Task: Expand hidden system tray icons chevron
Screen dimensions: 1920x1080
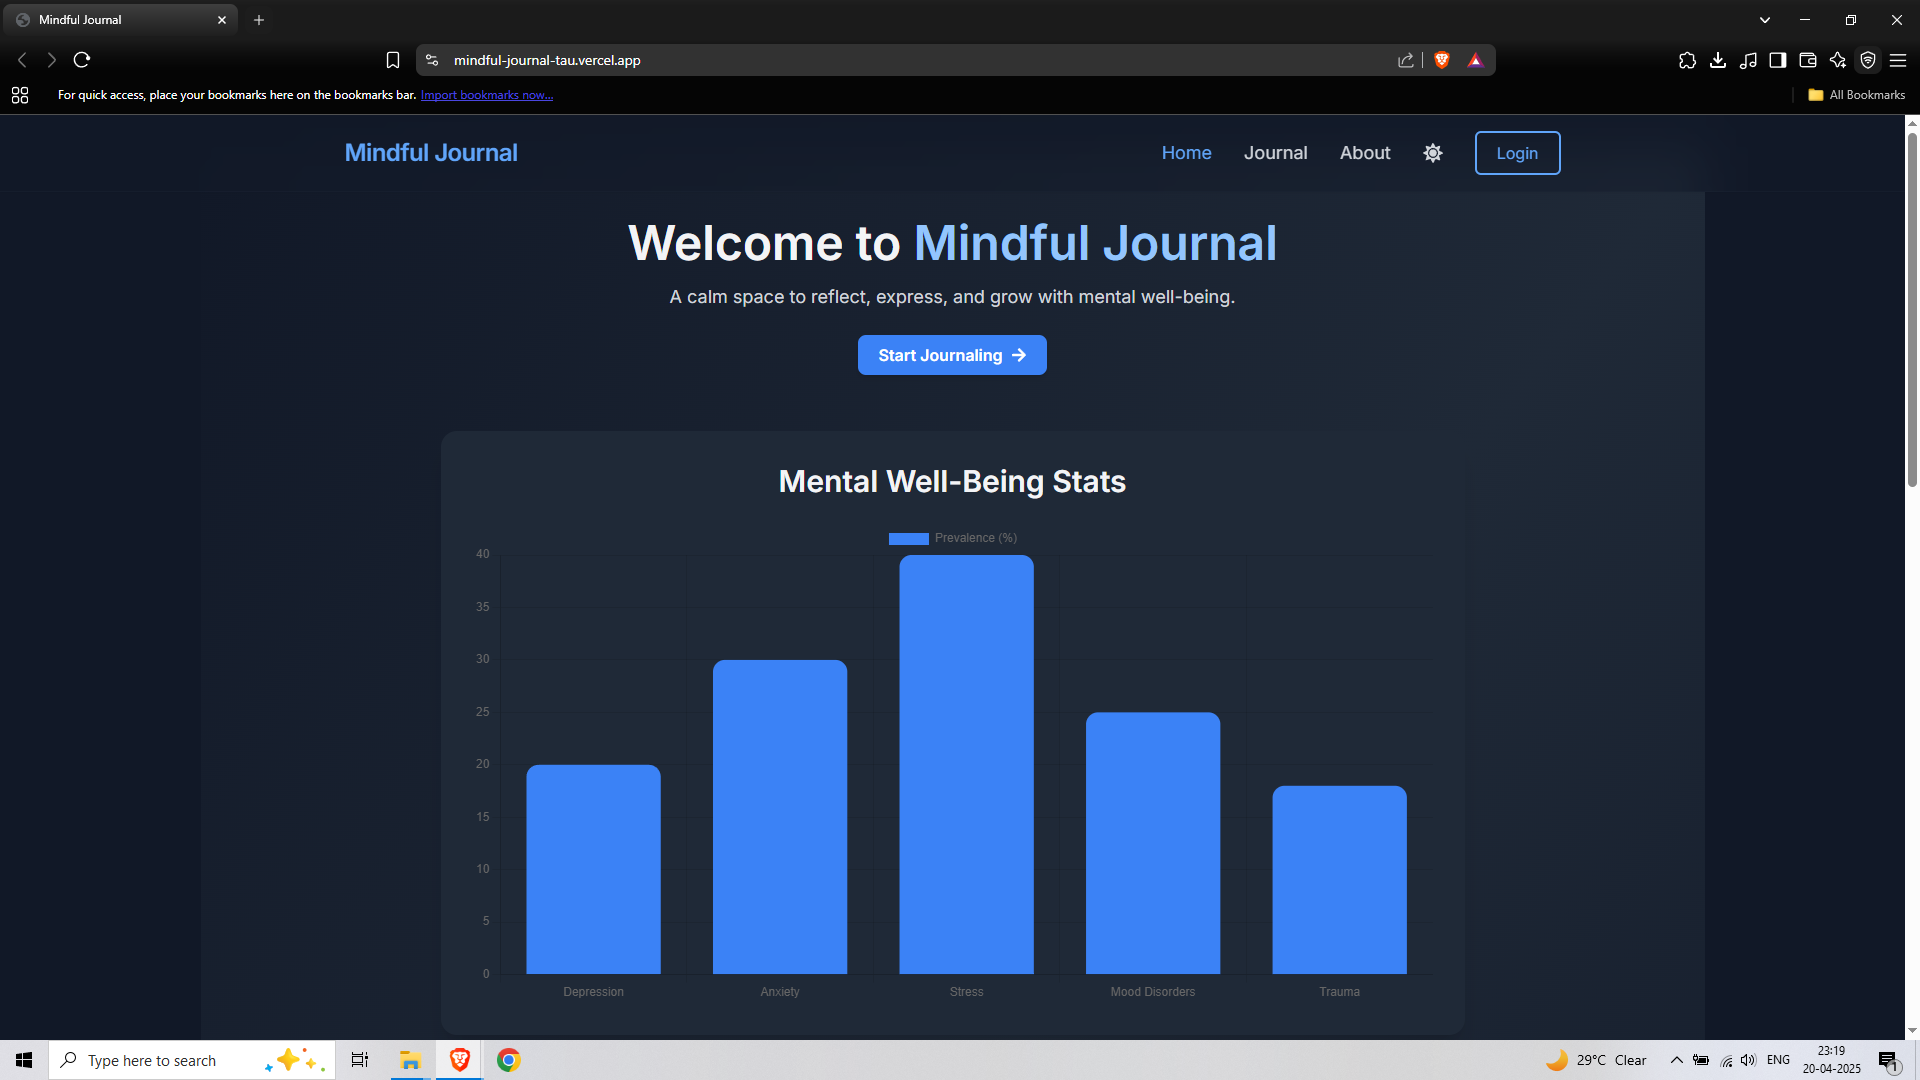Action: pyautogui.click(x=1676, y=1060)
